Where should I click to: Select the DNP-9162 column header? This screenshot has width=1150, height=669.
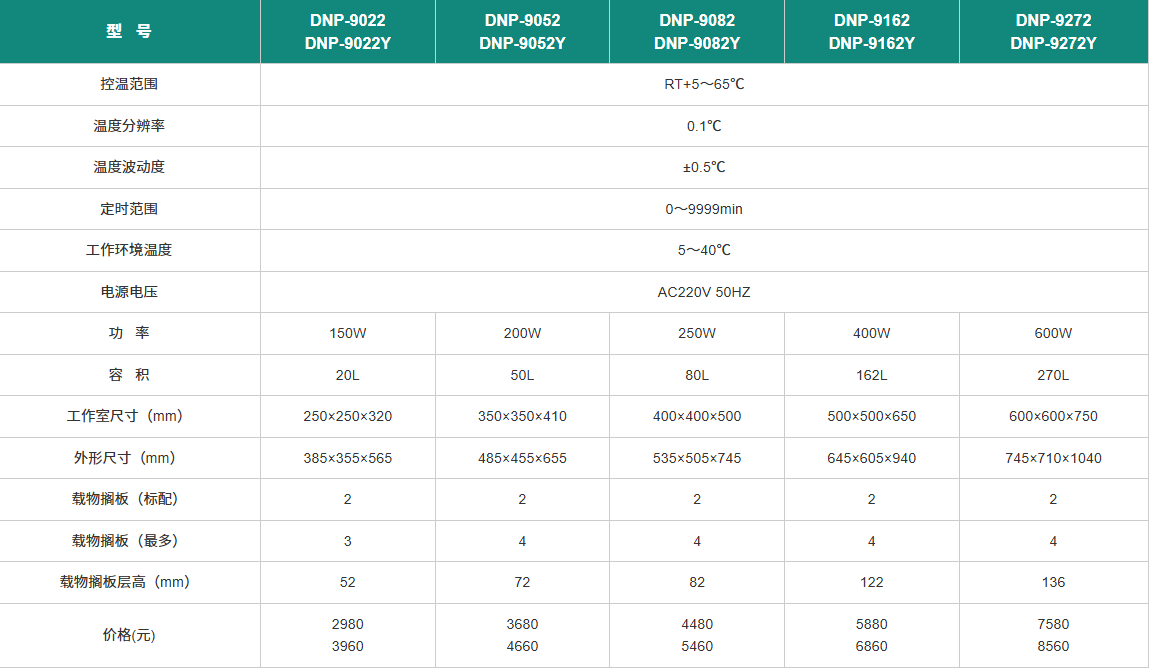point(871,31)
